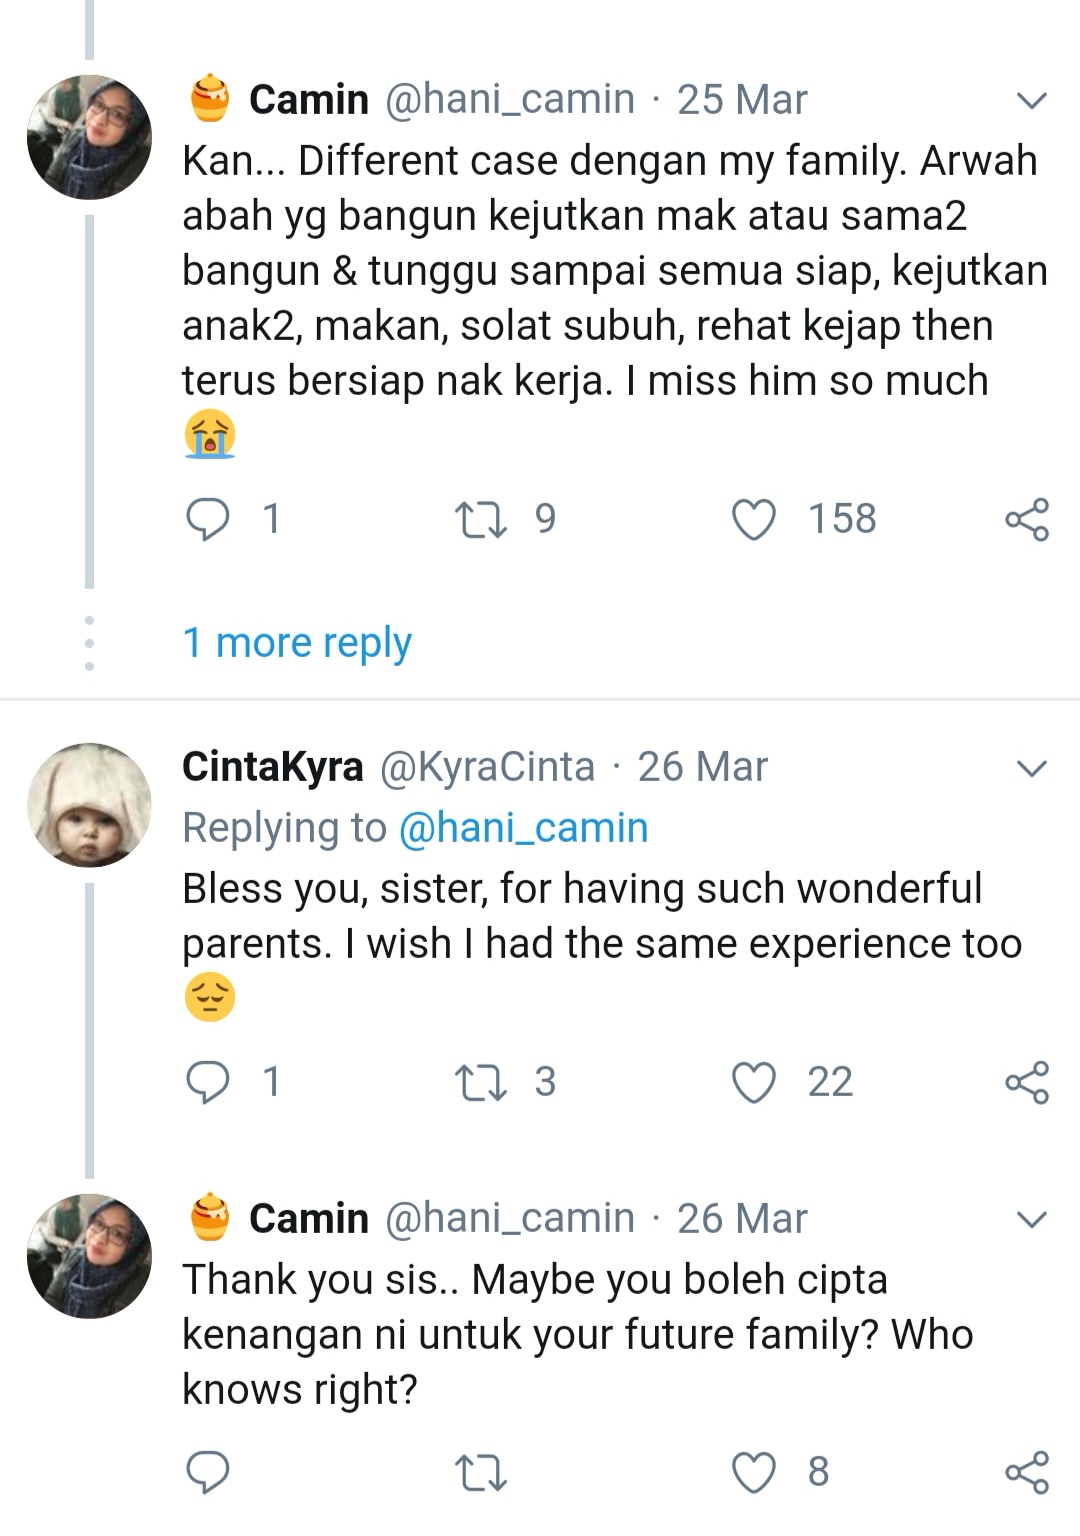Image resolution: width=1080 pixels, height=1536 pixels.
Task: Like CintaKyra's tweet with 22 likes
Action: pyautogui.click(x=754, y=1083)
